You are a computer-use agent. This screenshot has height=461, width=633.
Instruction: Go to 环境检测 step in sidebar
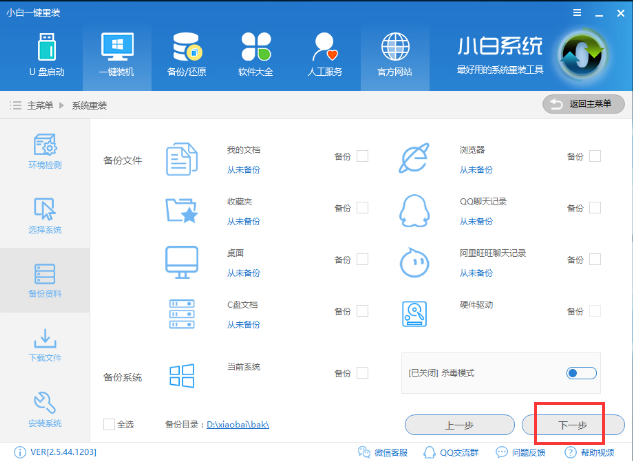(x=45, y=154)
